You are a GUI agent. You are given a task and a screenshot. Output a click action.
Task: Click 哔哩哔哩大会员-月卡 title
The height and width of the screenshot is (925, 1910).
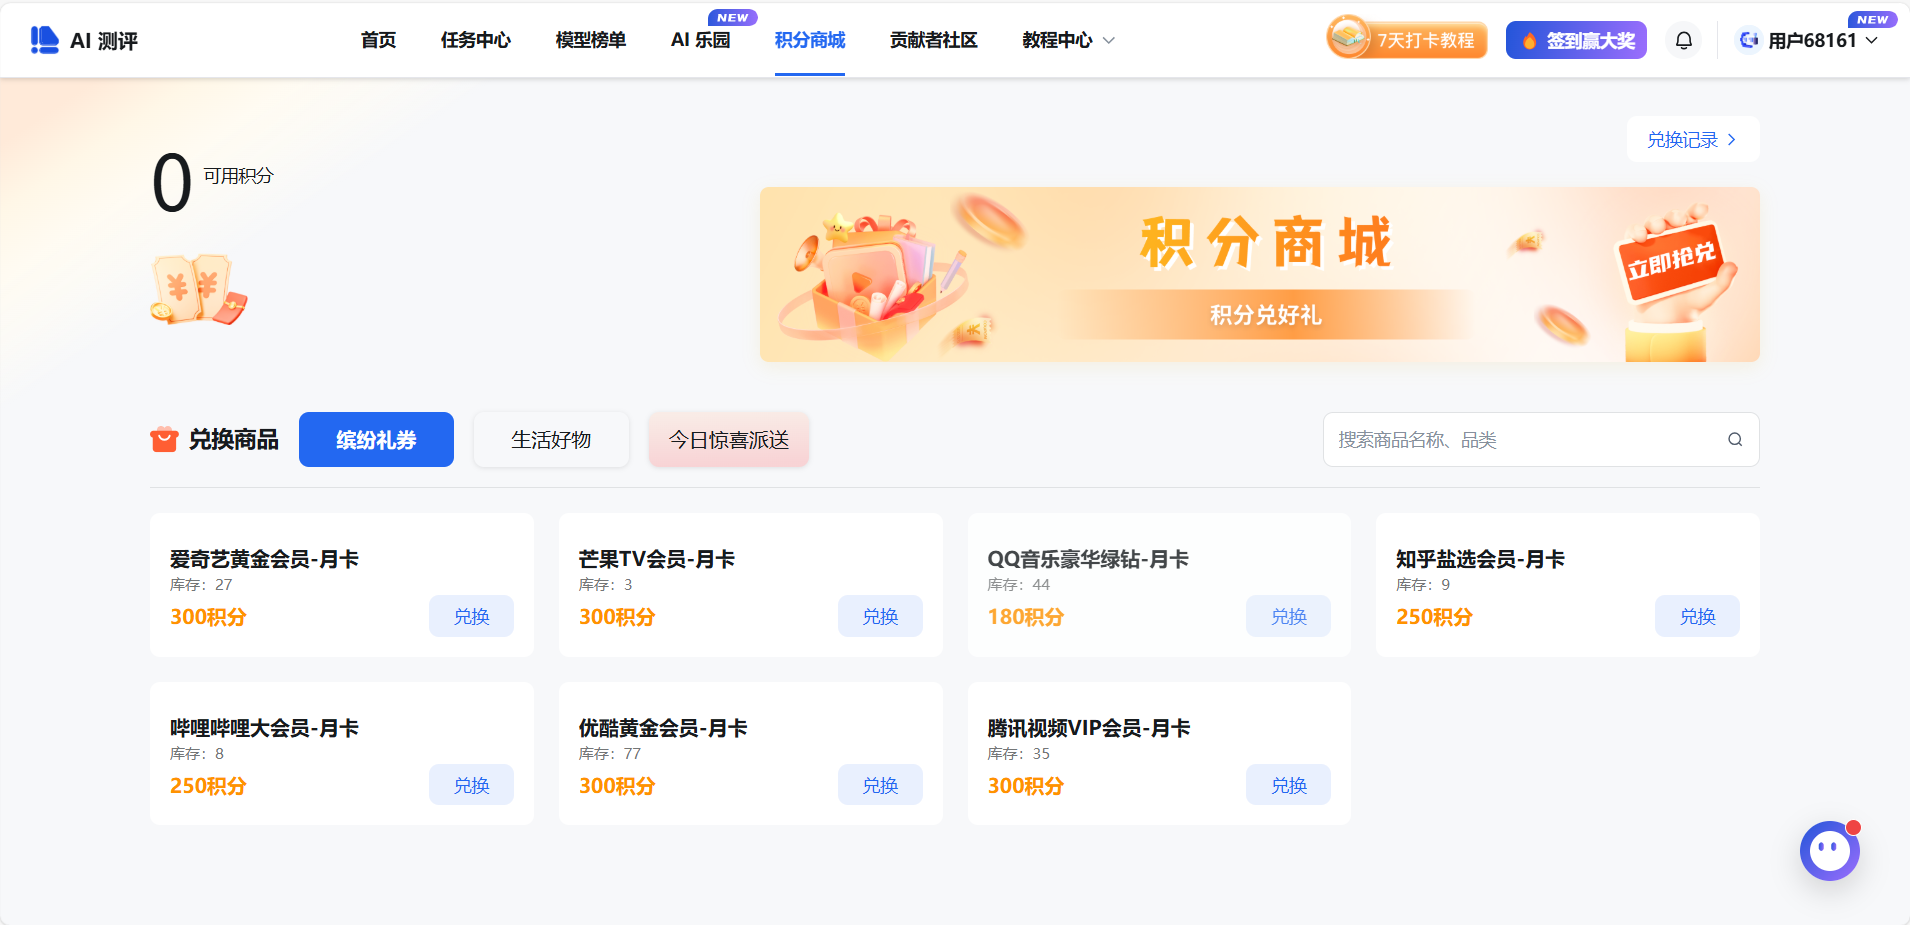[x=264, y=728]
